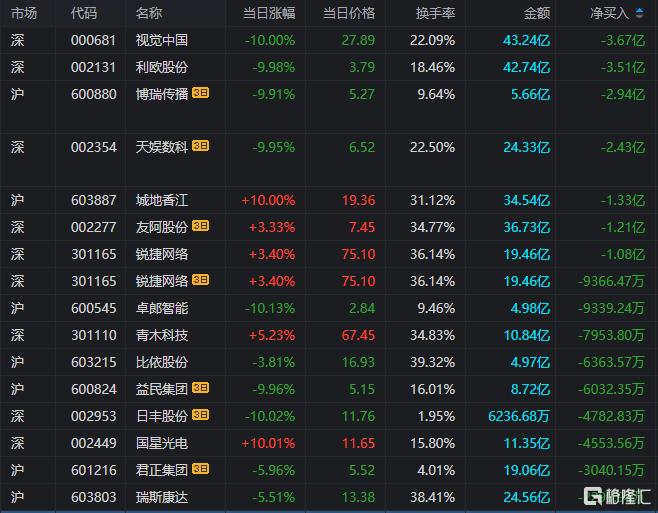This screenshot has height=513, width=658.
Task: Click the 3日 badge next to 天娱数科
Action: click(200, 146)
